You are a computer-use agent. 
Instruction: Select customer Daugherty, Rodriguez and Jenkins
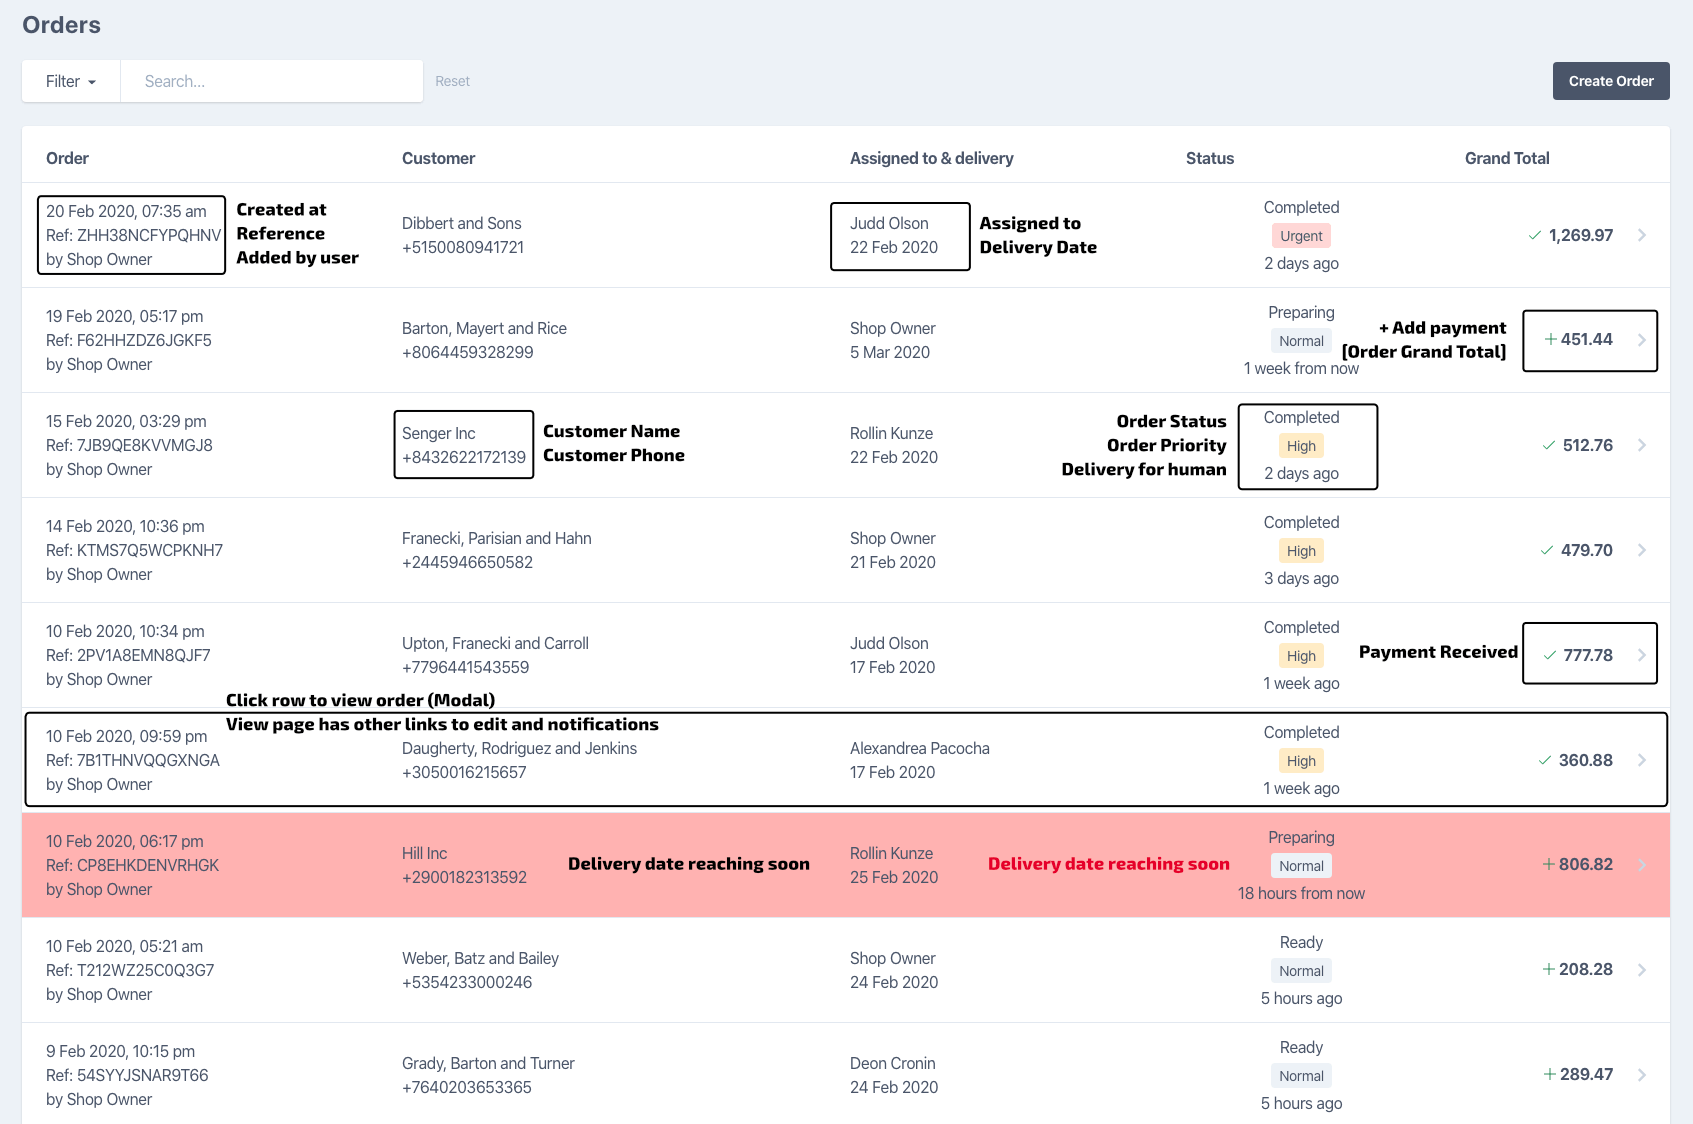tap(519, 748)
